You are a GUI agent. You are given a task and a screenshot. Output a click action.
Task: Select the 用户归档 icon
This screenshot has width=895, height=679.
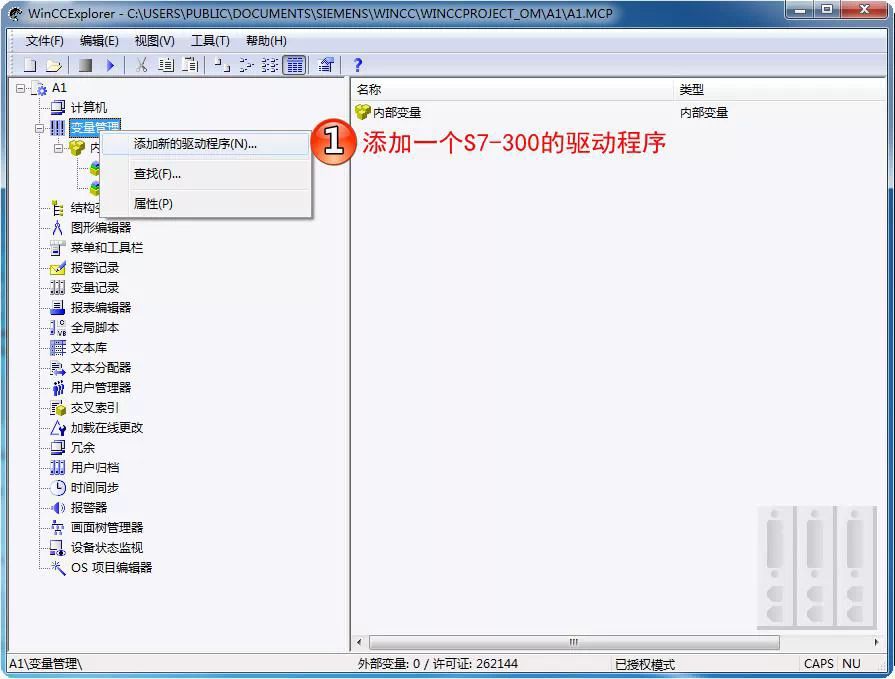[58, 468]
